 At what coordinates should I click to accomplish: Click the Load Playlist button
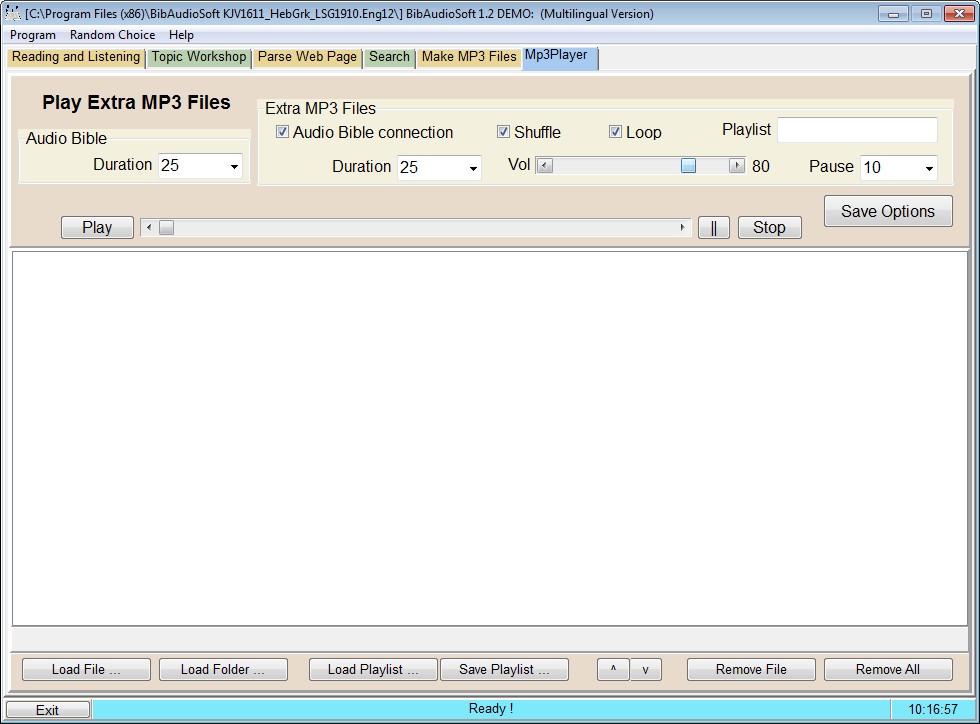[x=373, y=670]
